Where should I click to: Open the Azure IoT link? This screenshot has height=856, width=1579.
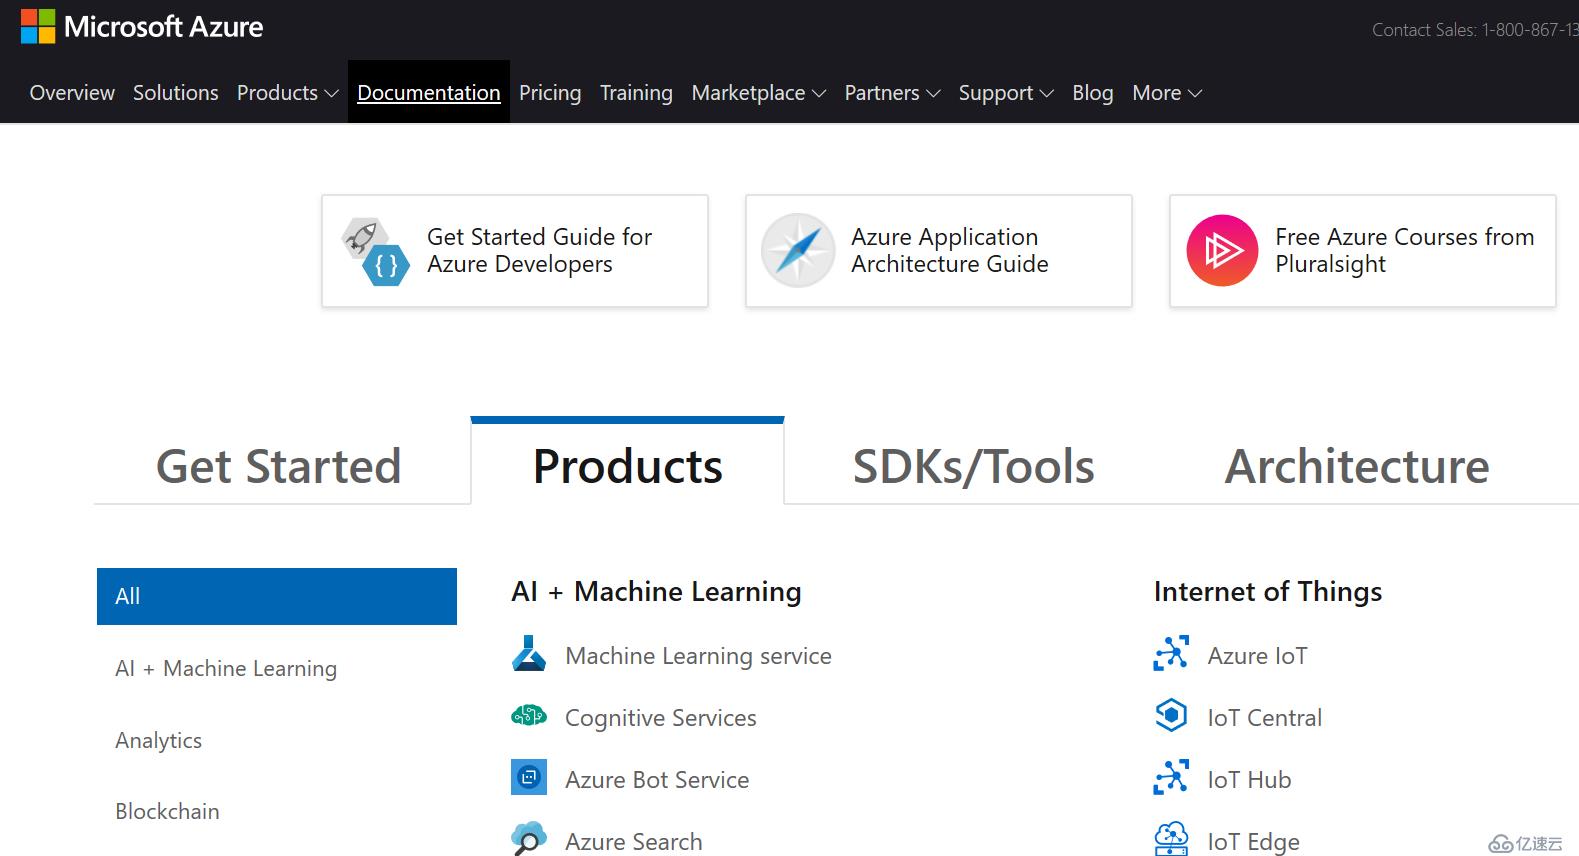tap(1257, 656)
